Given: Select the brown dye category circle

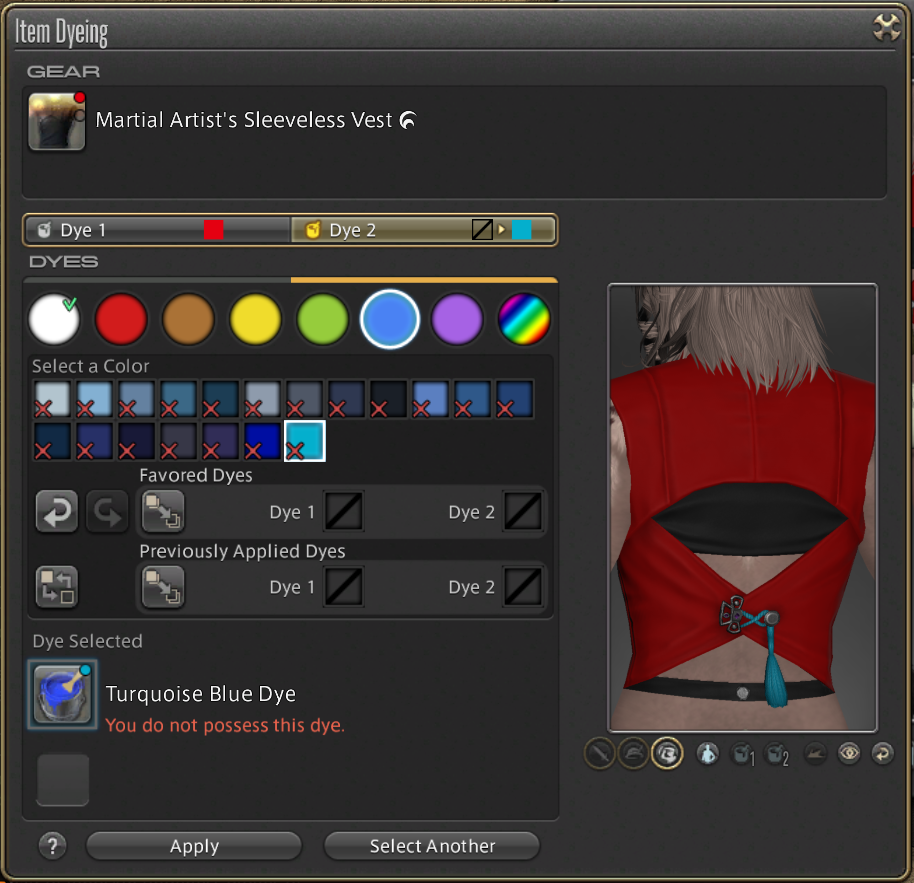Looking at the screenshot, I should click(x=188, y=319).
